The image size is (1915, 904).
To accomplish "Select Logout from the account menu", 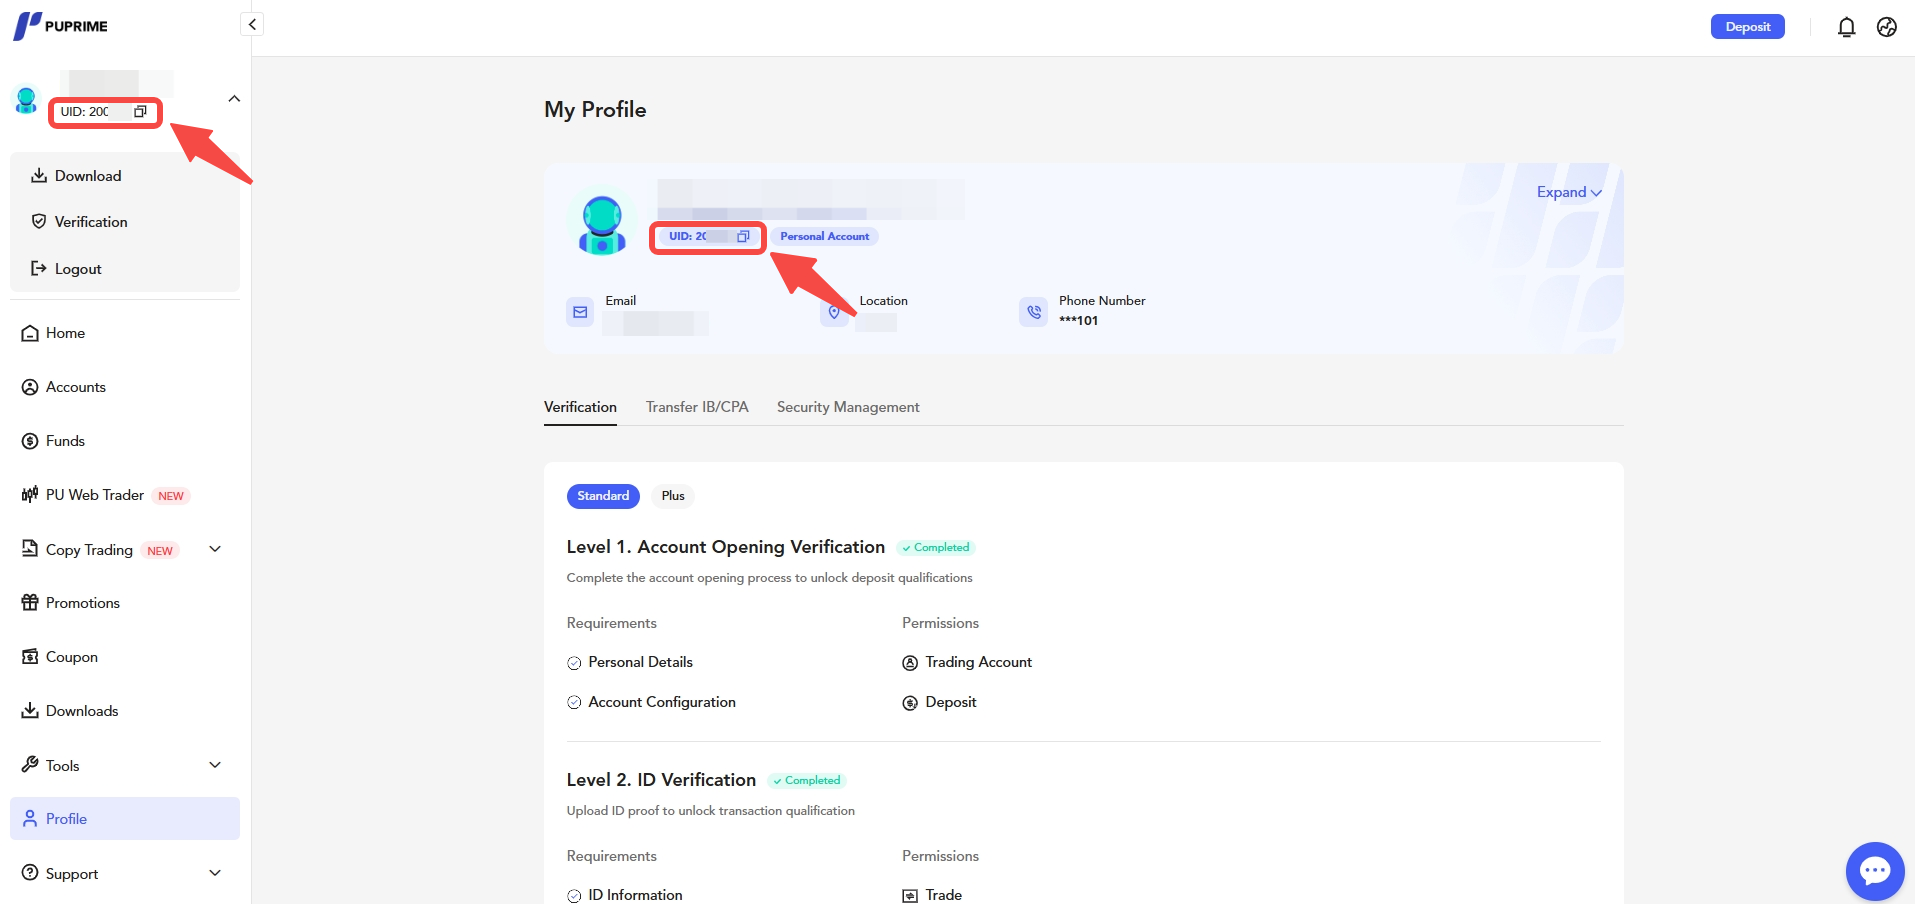I will 78,269.
